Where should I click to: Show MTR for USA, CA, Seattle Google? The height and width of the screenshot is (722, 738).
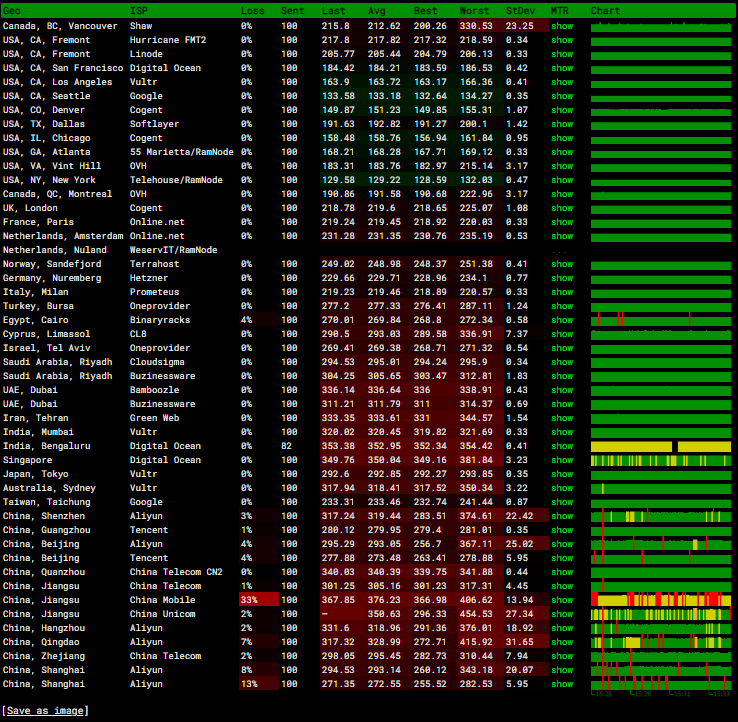(x=562, y=96)
